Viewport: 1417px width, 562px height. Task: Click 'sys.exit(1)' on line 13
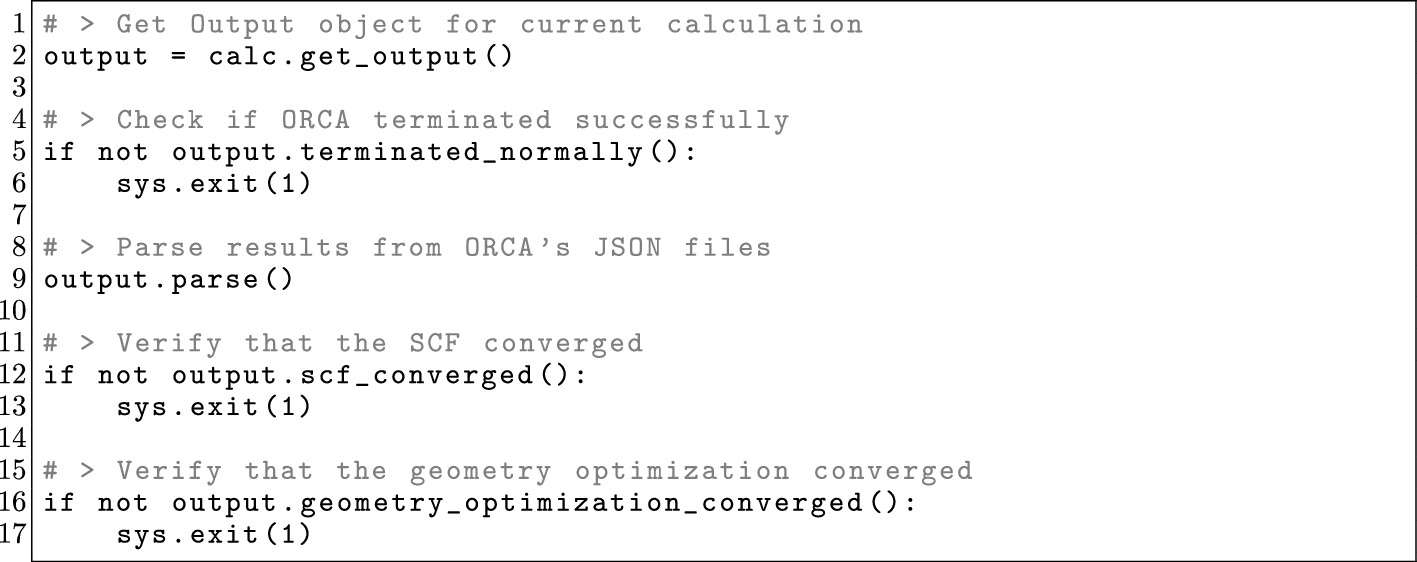pyautogui.click(x=214, y=407)
